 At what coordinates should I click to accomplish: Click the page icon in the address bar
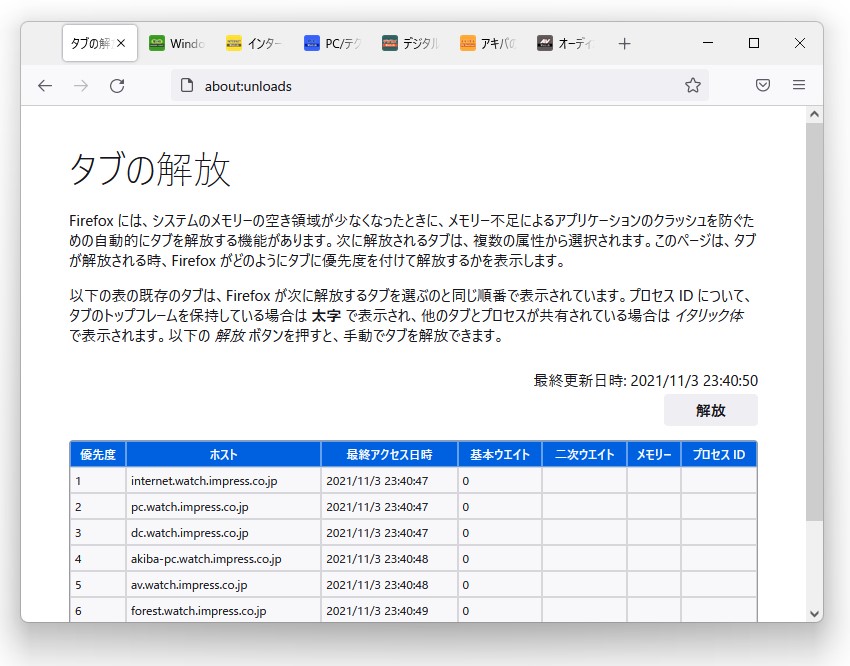click(187, 85)
